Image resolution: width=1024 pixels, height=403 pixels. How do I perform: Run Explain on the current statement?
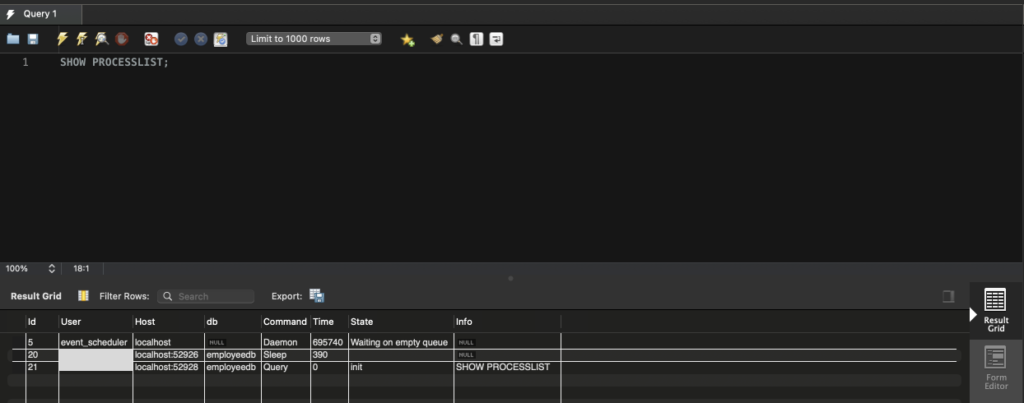pyautogui.click(x=102, y=39)
